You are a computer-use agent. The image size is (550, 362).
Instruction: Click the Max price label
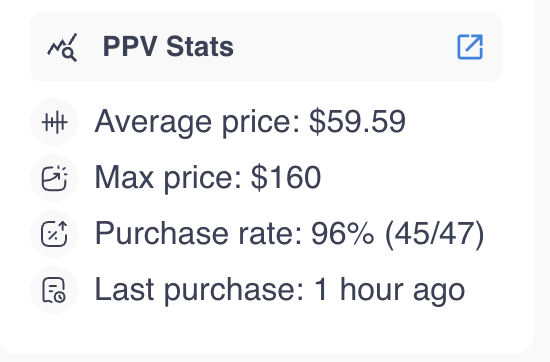[x=168, y=177]
